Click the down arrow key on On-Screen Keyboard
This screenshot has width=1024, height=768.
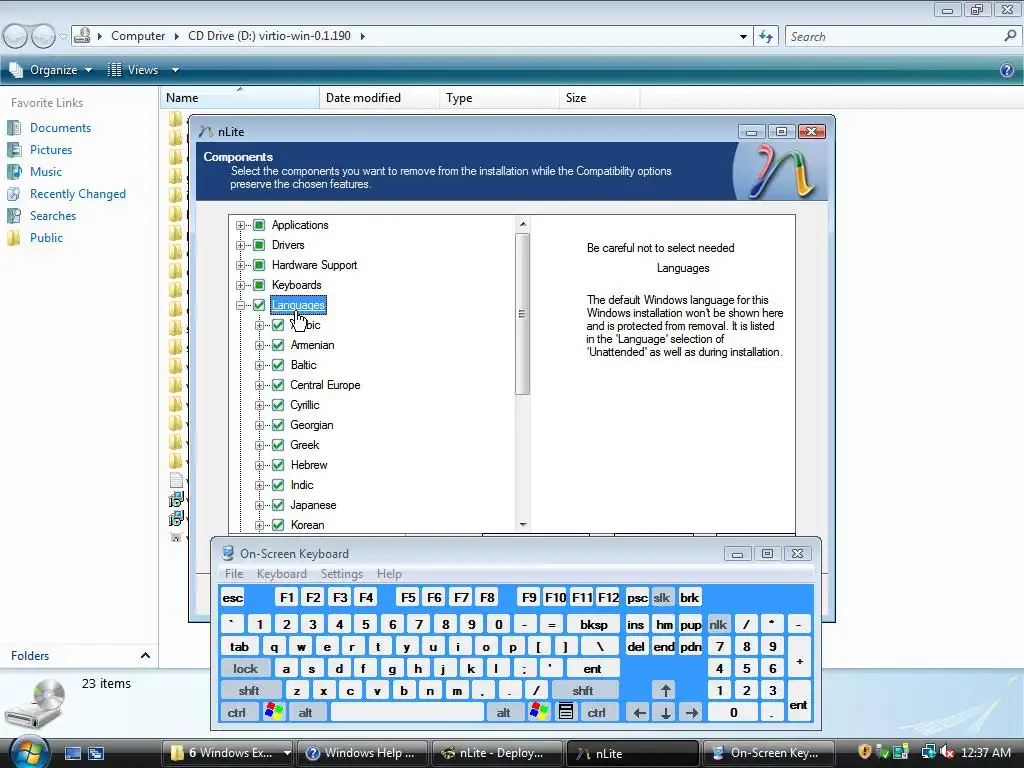665,712
